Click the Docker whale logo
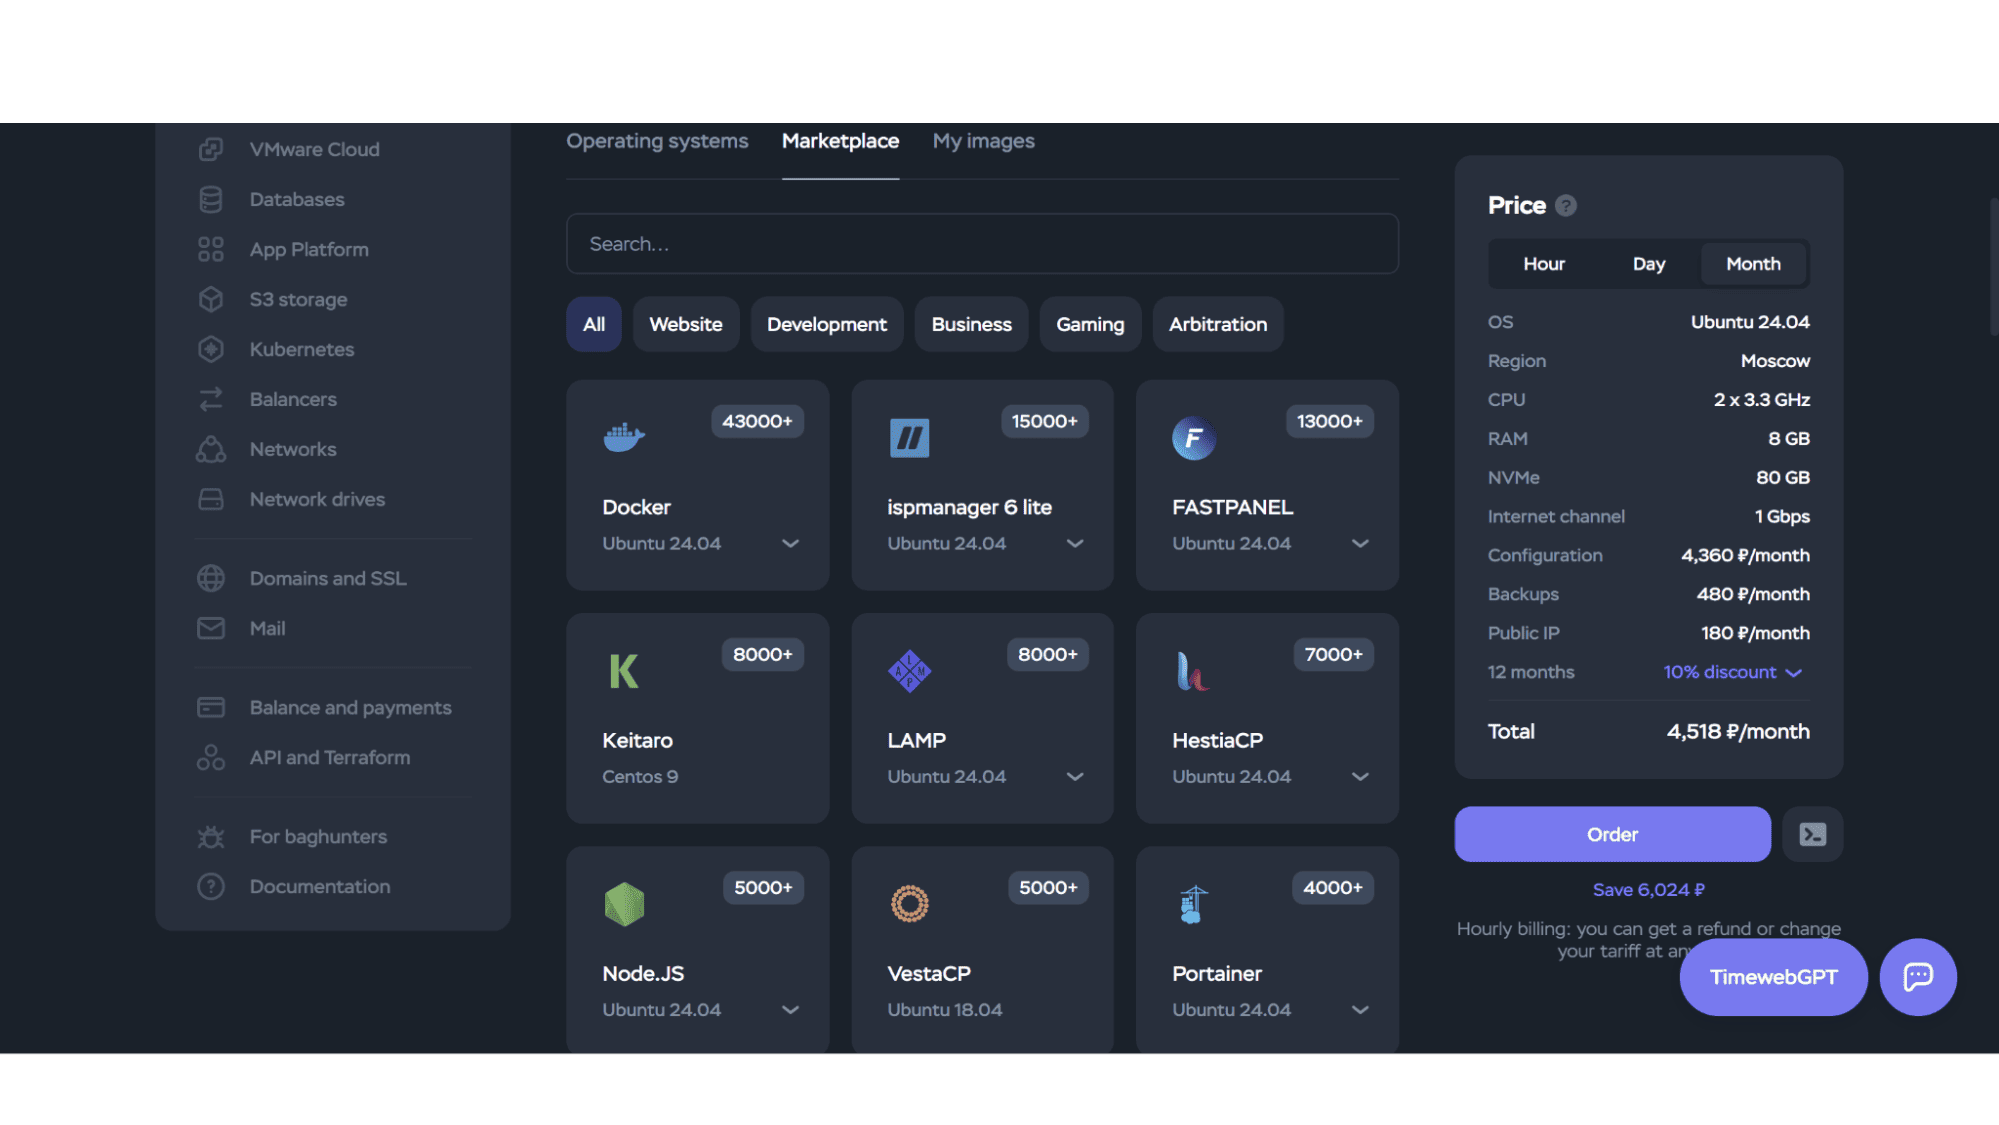Viewport: 1999px width, 1125px height. [624, 437]
